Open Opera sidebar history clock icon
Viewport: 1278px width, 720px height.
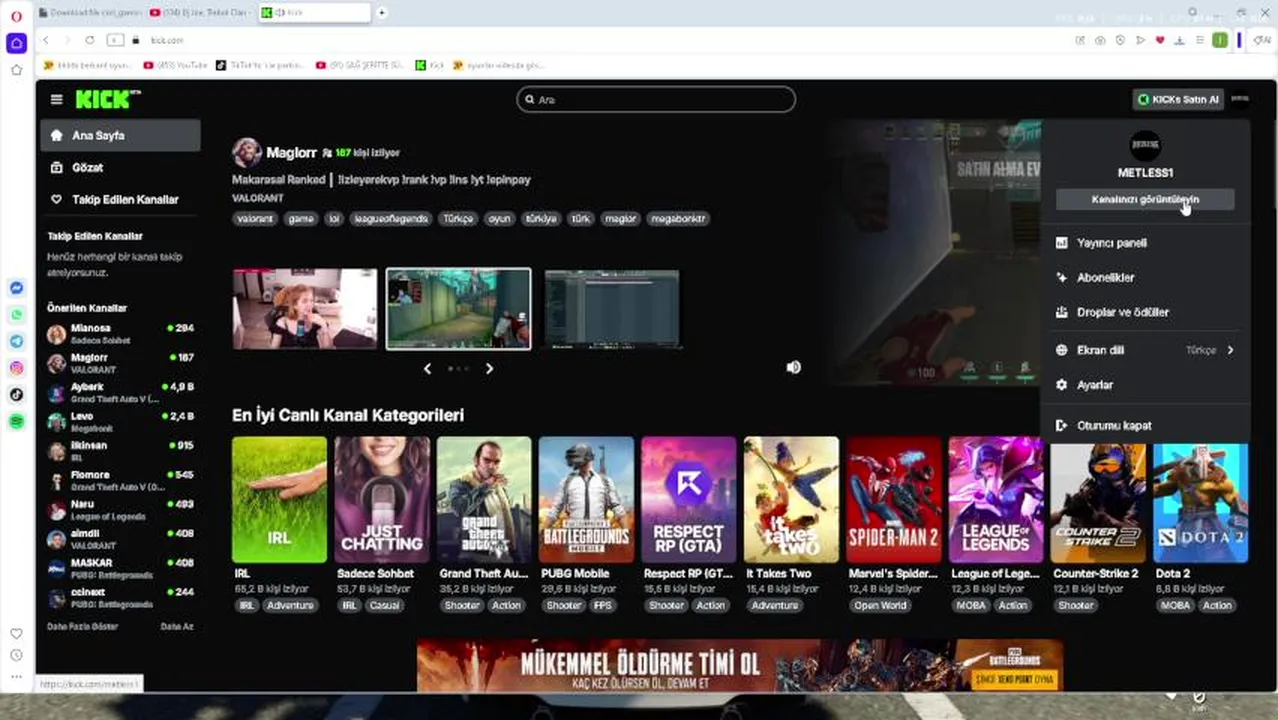16,655
